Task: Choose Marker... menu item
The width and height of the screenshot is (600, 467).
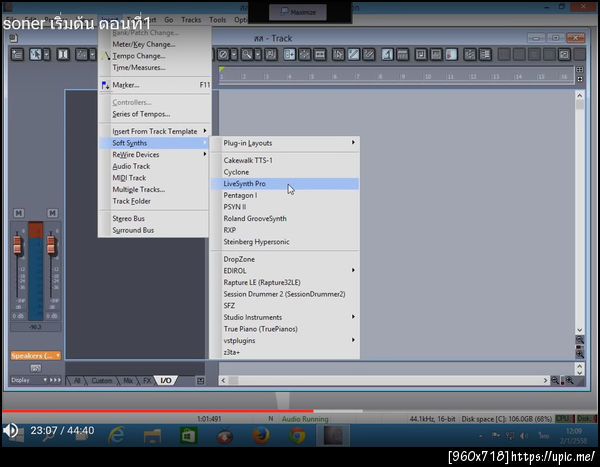Action: 155,85
